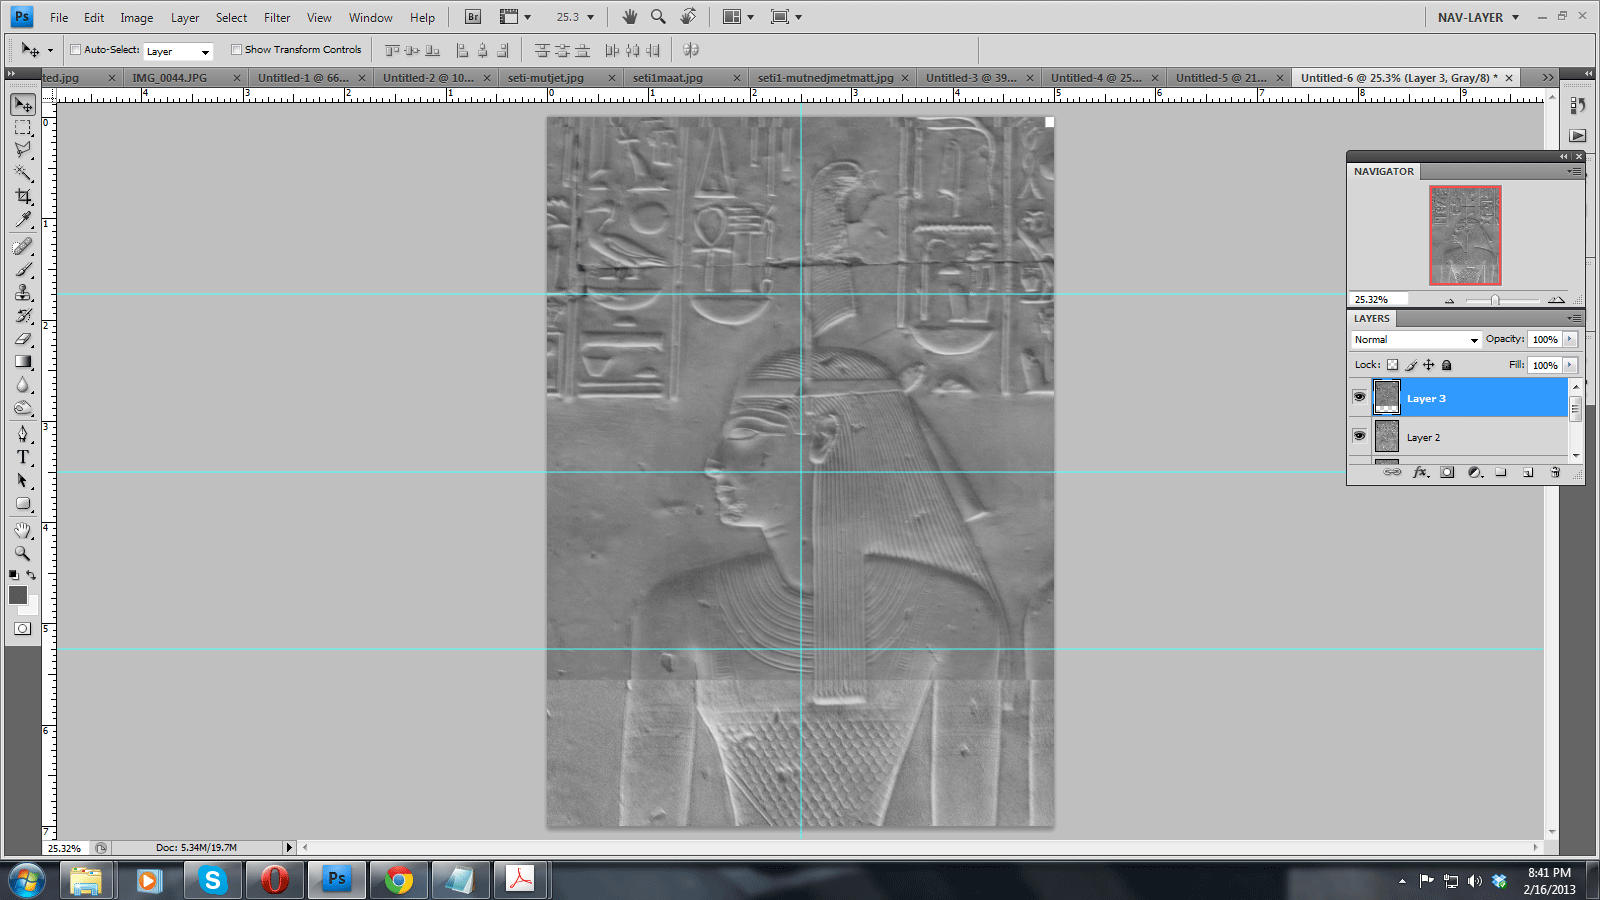
Task: Select the Zoom tool in toolbox
Action: [x=23, y=553]
